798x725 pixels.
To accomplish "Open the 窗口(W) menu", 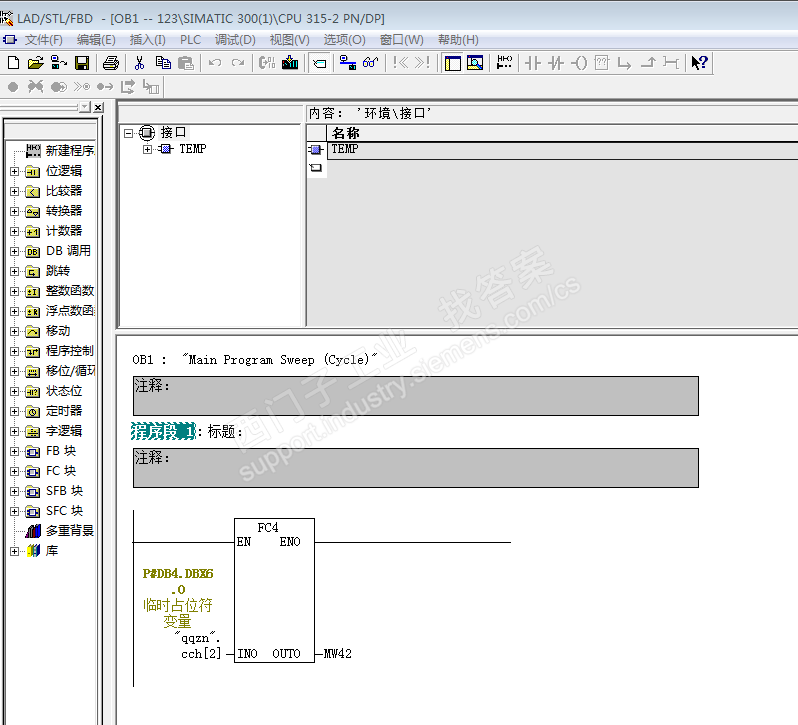I will tap(402, 40).
